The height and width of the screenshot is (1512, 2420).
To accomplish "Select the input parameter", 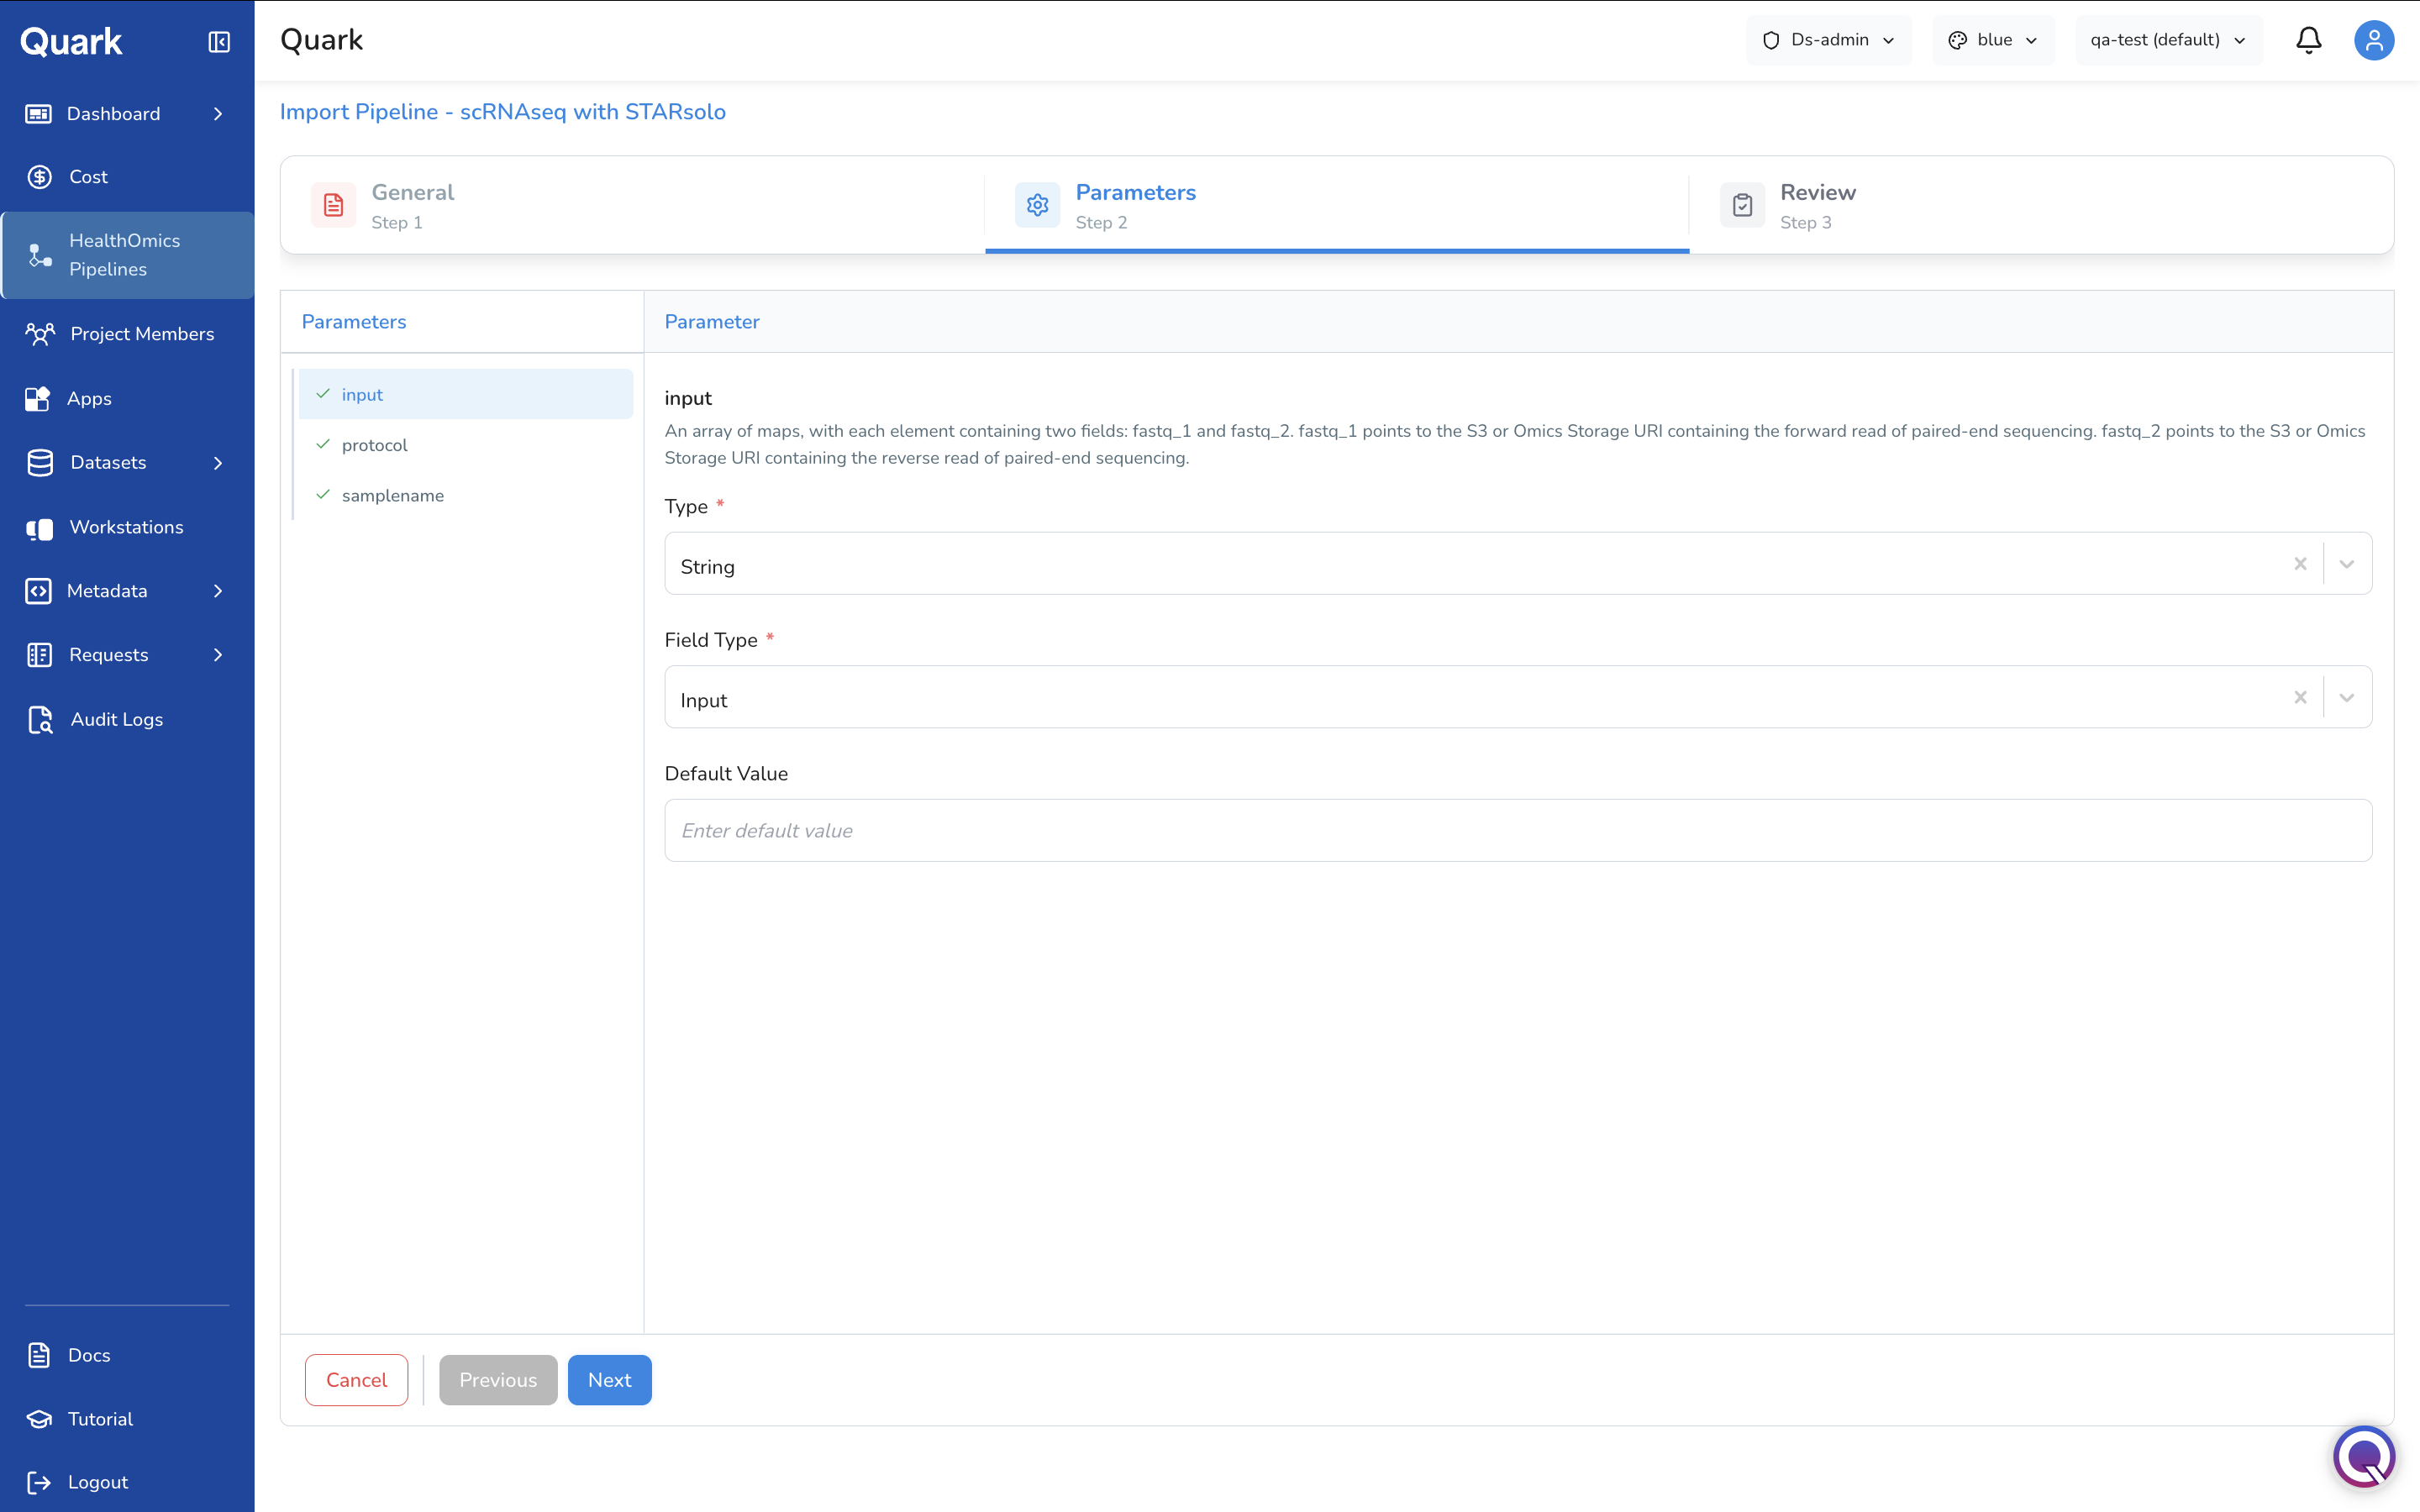I will (466, 394).
